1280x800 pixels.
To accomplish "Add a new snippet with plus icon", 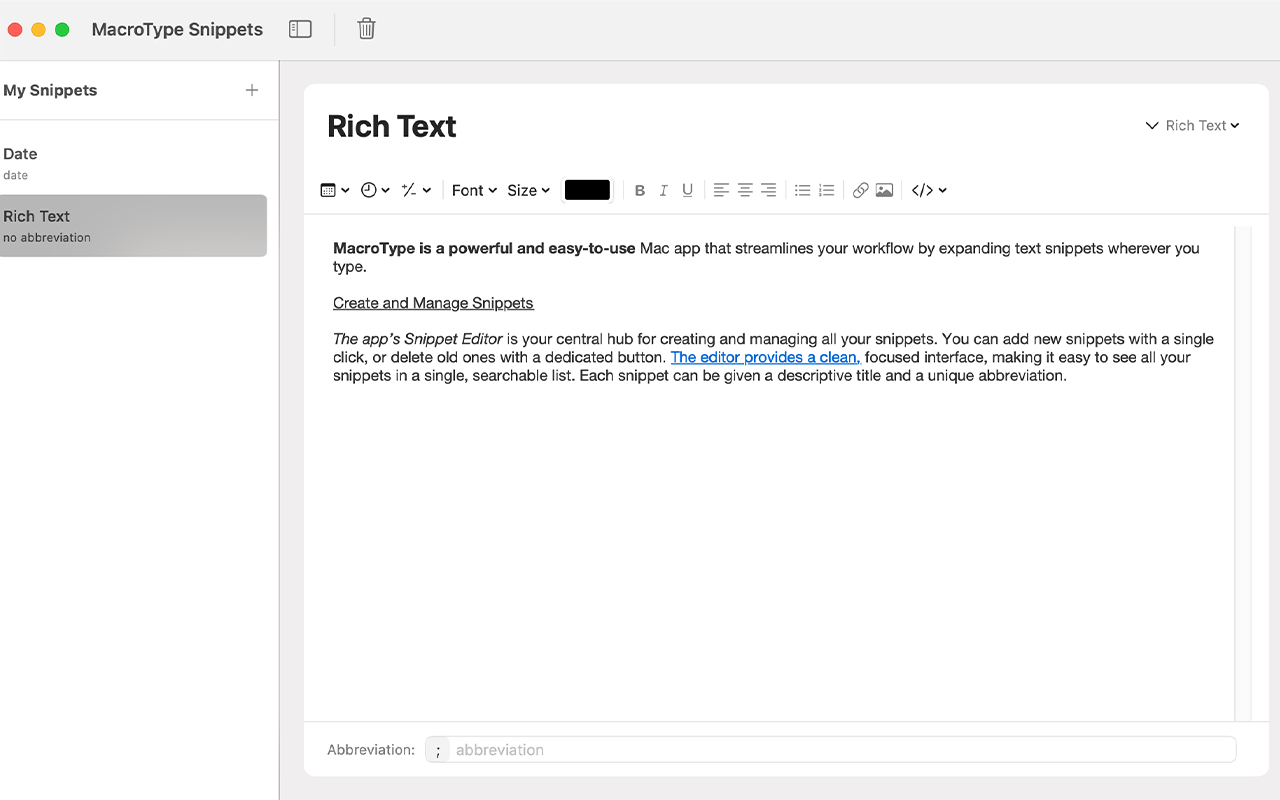I will (x=252, y=90).
